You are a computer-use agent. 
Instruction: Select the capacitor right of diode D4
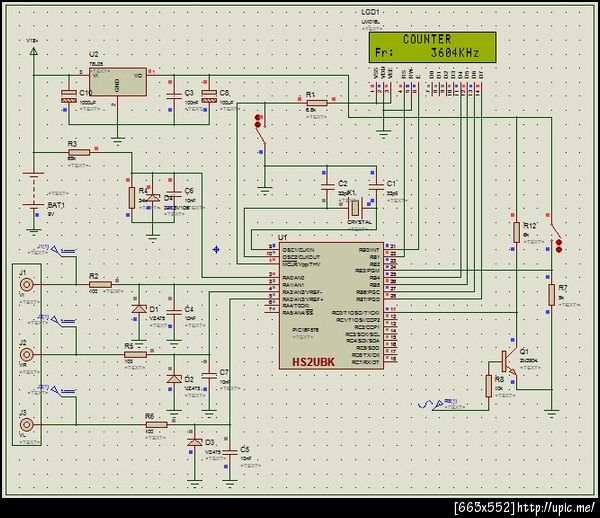(174, 194)
